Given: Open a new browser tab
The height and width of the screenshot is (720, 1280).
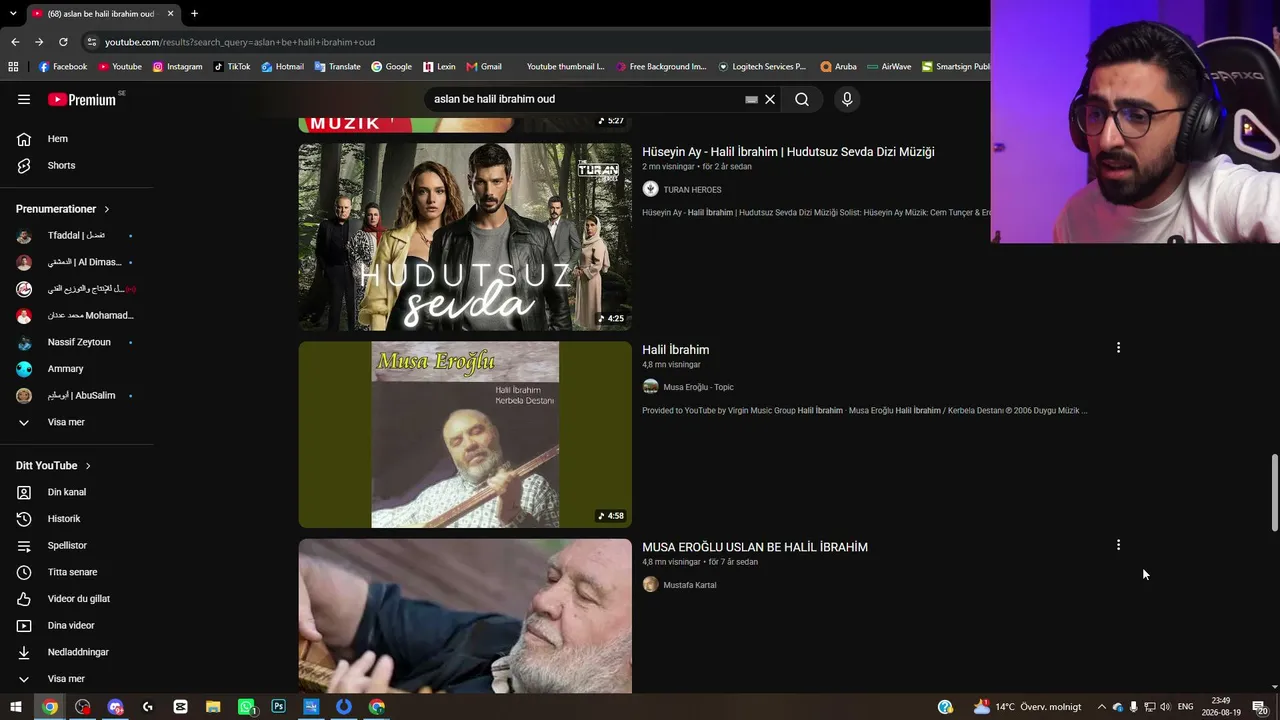Looking at the screenshot, I should (x=194, y=13).
